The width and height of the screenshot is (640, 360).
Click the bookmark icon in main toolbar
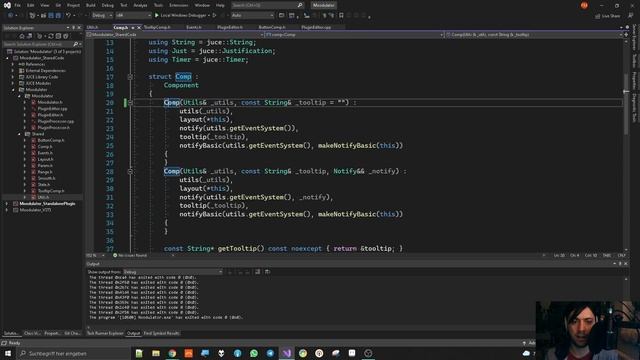point(341,15)
